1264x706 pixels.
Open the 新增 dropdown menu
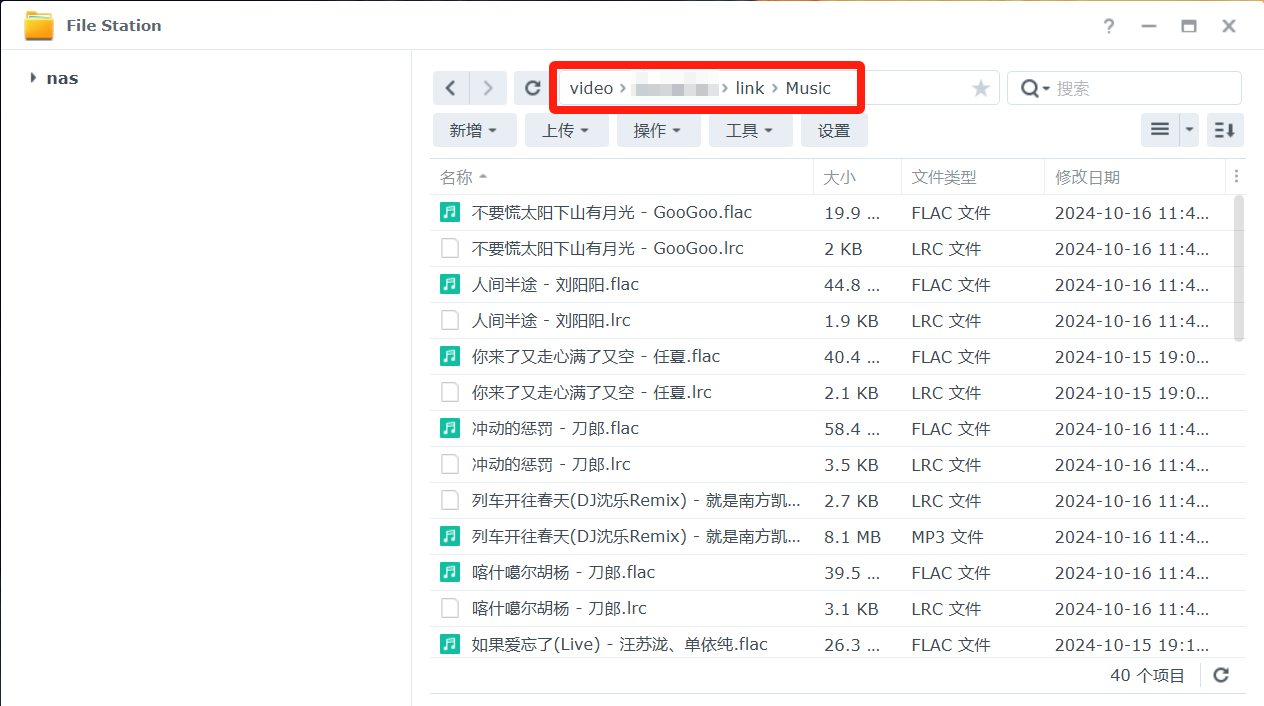(474, 130)
